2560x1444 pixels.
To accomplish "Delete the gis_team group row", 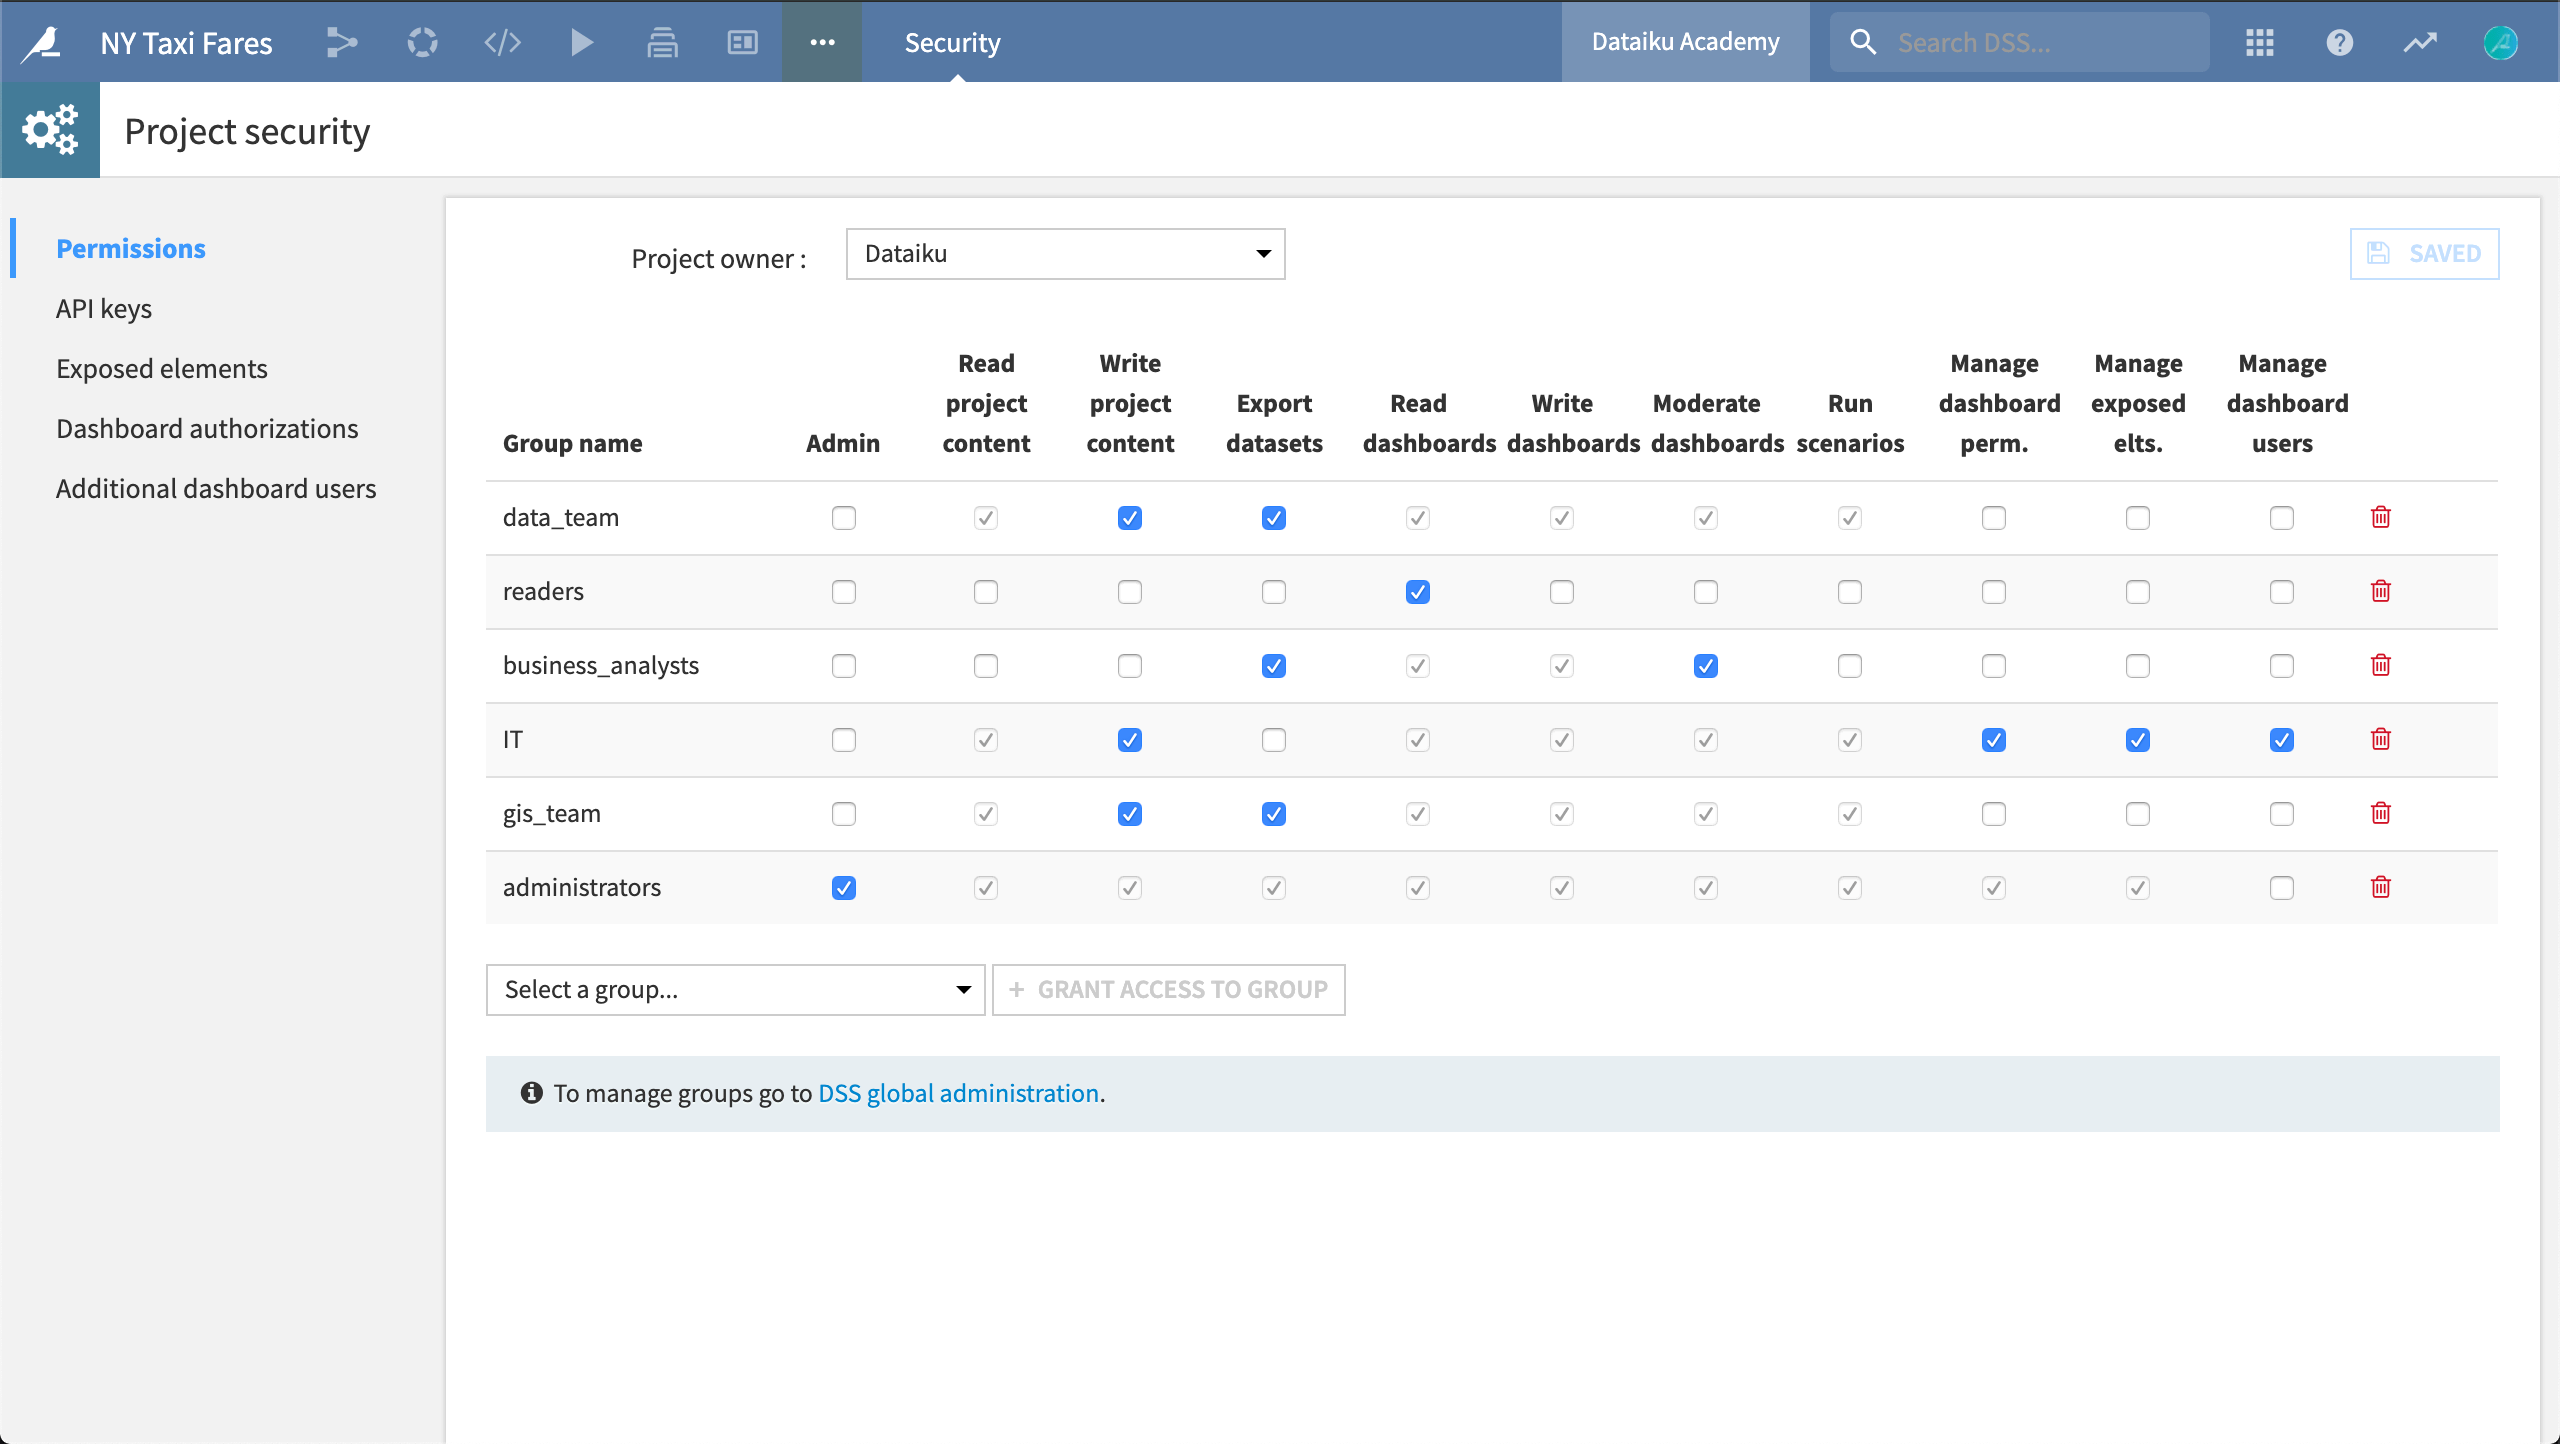I will click(2381, 813).
